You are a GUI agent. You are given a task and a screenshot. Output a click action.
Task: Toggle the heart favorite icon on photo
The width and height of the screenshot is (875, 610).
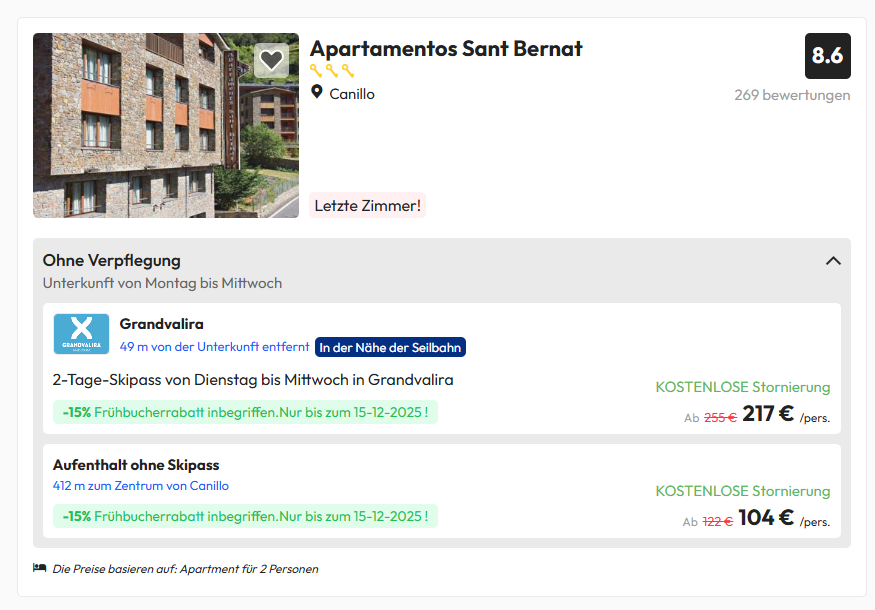click(x=271, y=60)
